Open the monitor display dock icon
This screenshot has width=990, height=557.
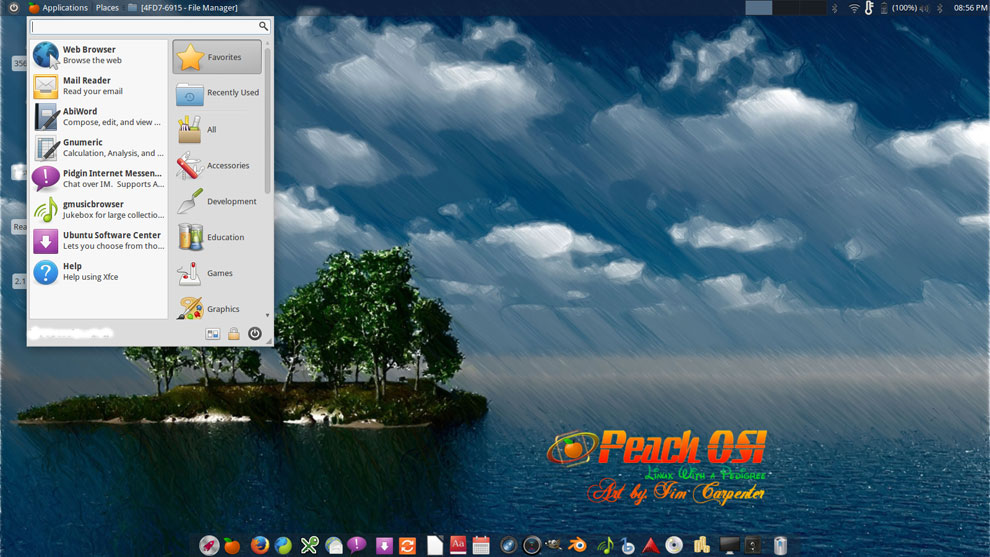coord(729,545)
